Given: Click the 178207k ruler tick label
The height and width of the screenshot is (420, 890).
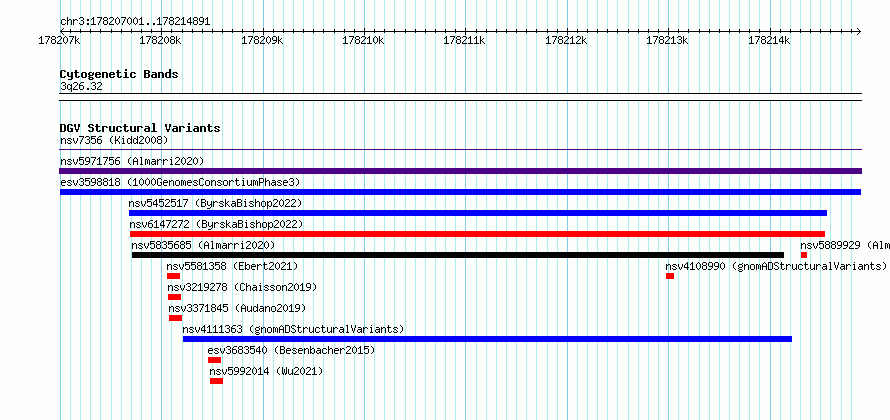Looking at the screenshot, I should tap(60, 40).
